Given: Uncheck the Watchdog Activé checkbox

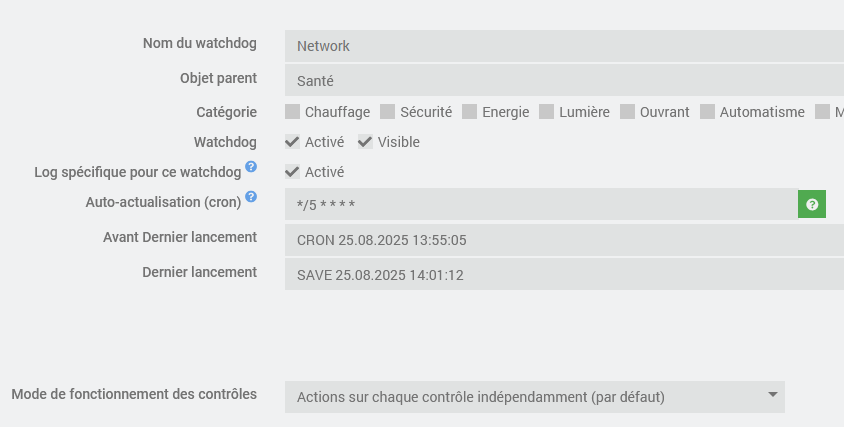Looking at the screenshot, I should 292,142.
